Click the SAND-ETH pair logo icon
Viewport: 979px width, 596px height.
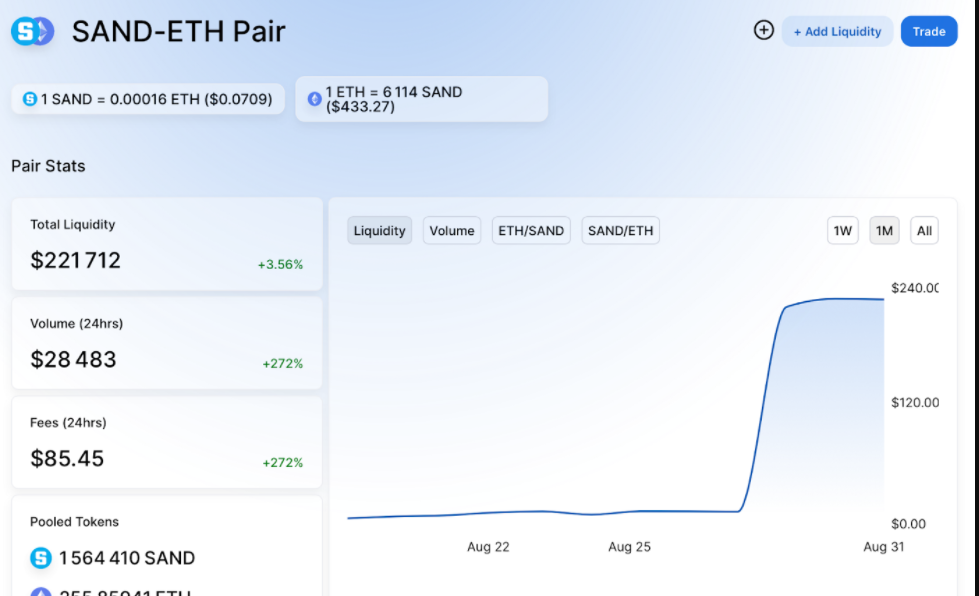pos(32,31)
